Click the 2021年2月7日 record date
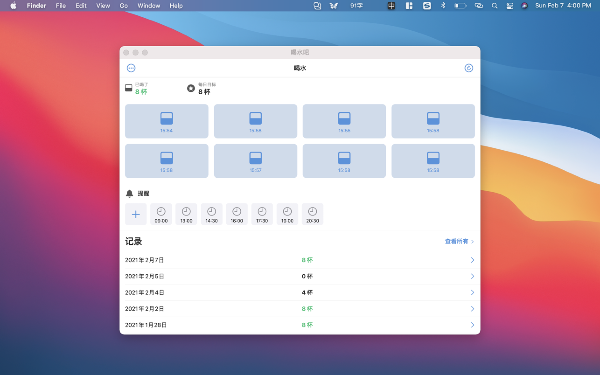Image resolution: width=600 pixels, height=375 pixels. tap(144, 260)
